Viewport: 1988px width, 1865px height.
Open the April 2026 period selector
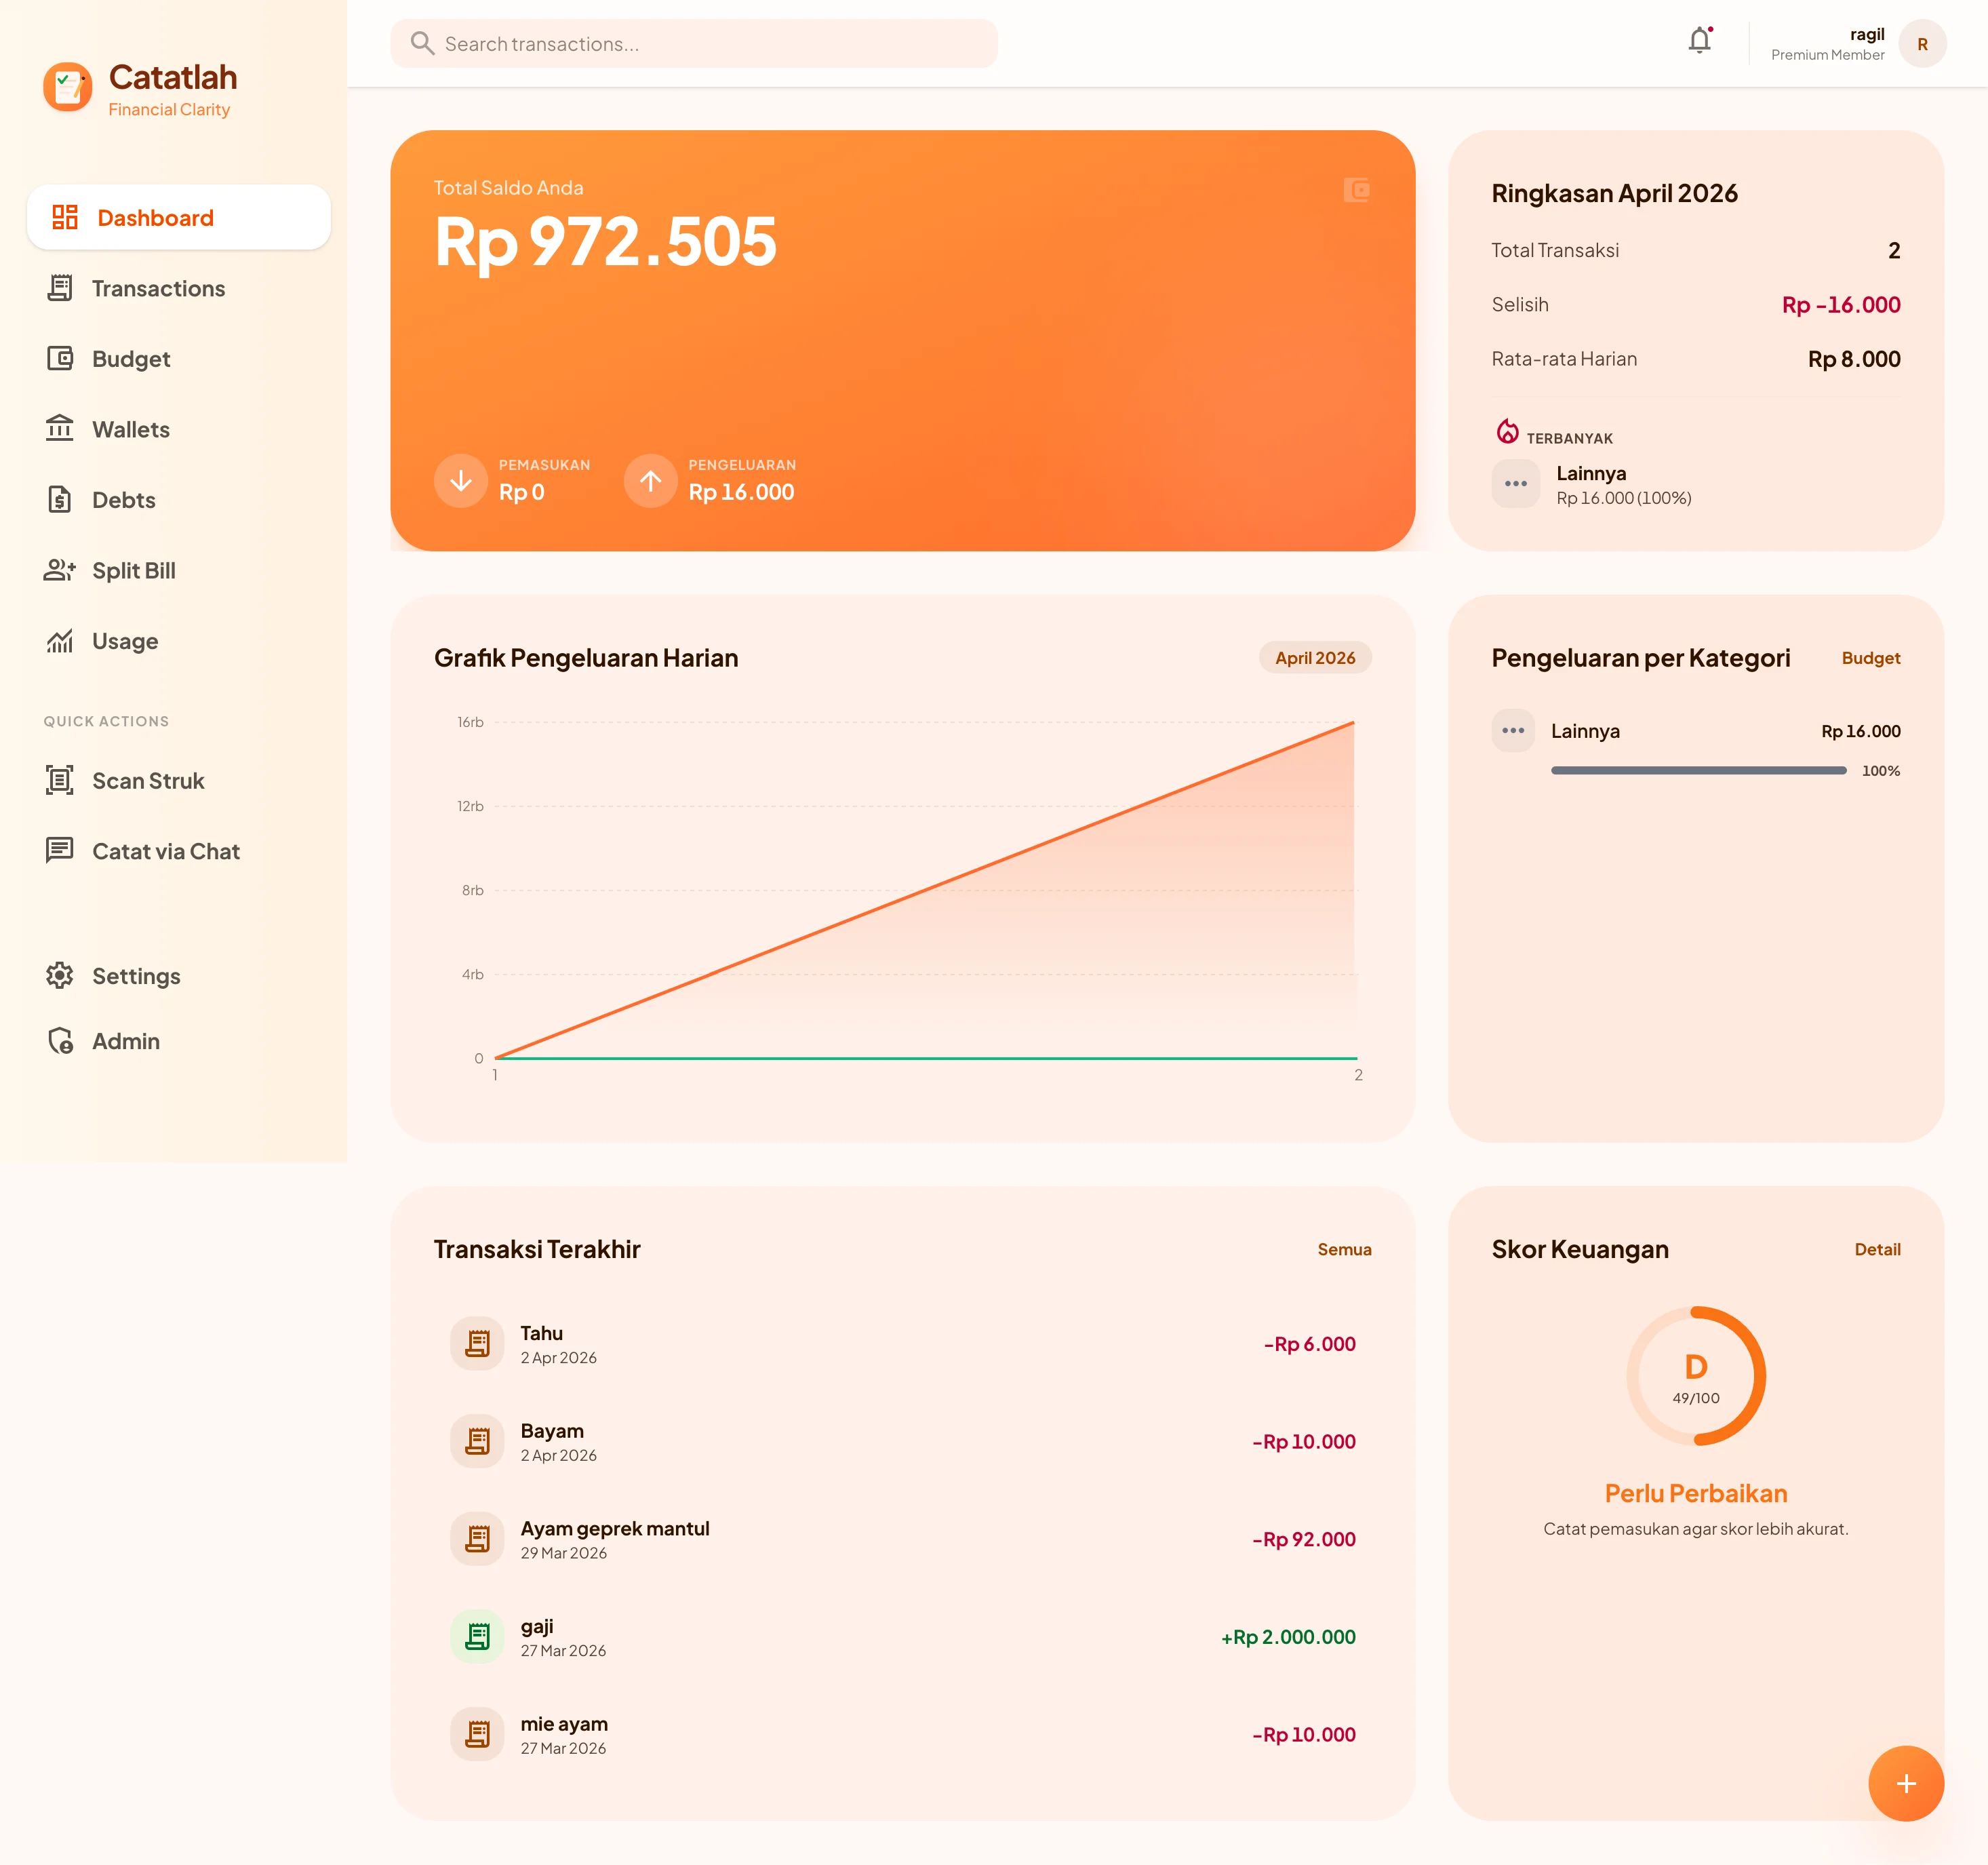pos(1314,657)
